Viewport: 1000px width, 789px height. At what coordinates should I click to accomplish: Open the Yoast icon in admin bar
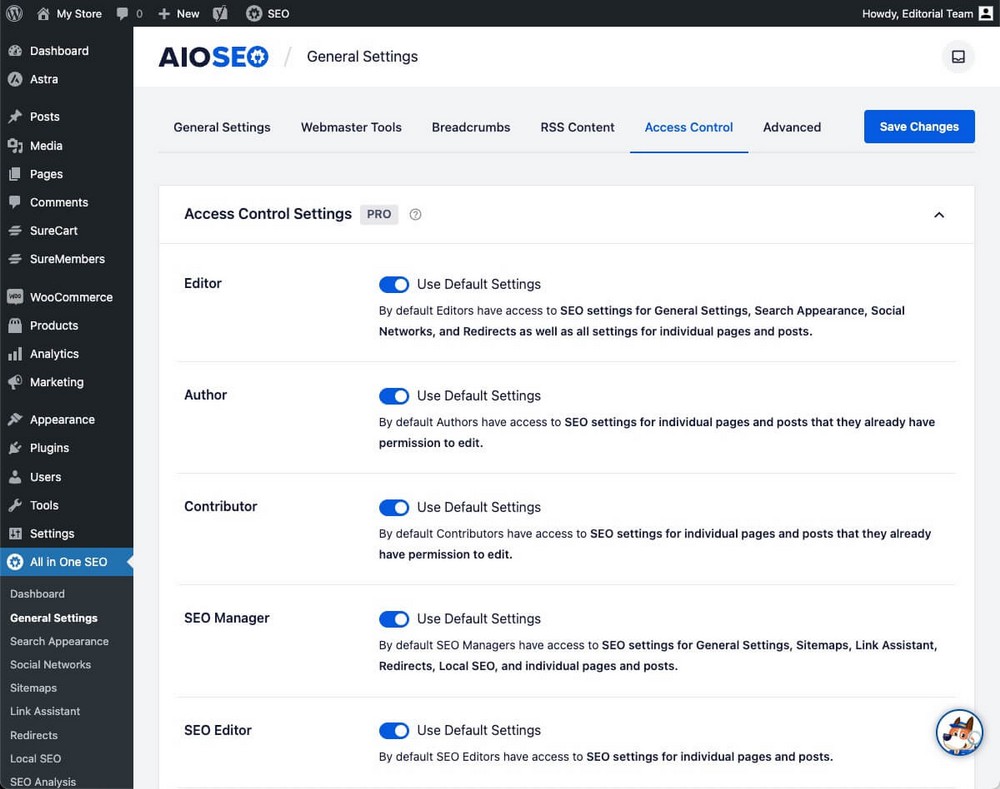point(220,13)
